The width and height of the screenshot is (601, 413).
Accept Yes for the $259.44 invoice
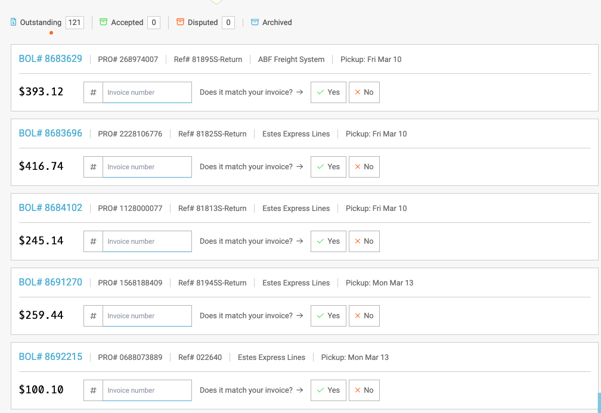pyautogui.click(x=328, y=316)
